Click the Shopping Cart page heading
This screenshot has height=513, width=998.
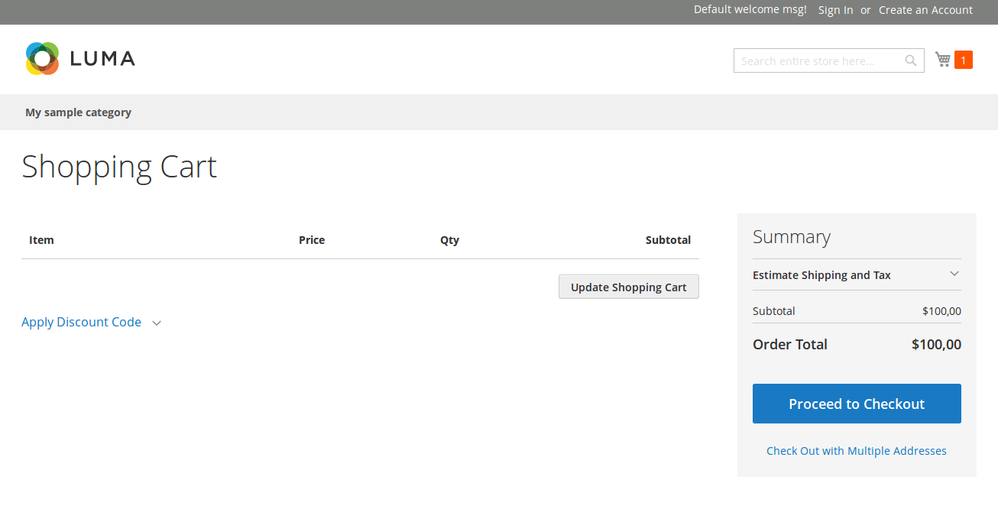(x=119, y=166)
